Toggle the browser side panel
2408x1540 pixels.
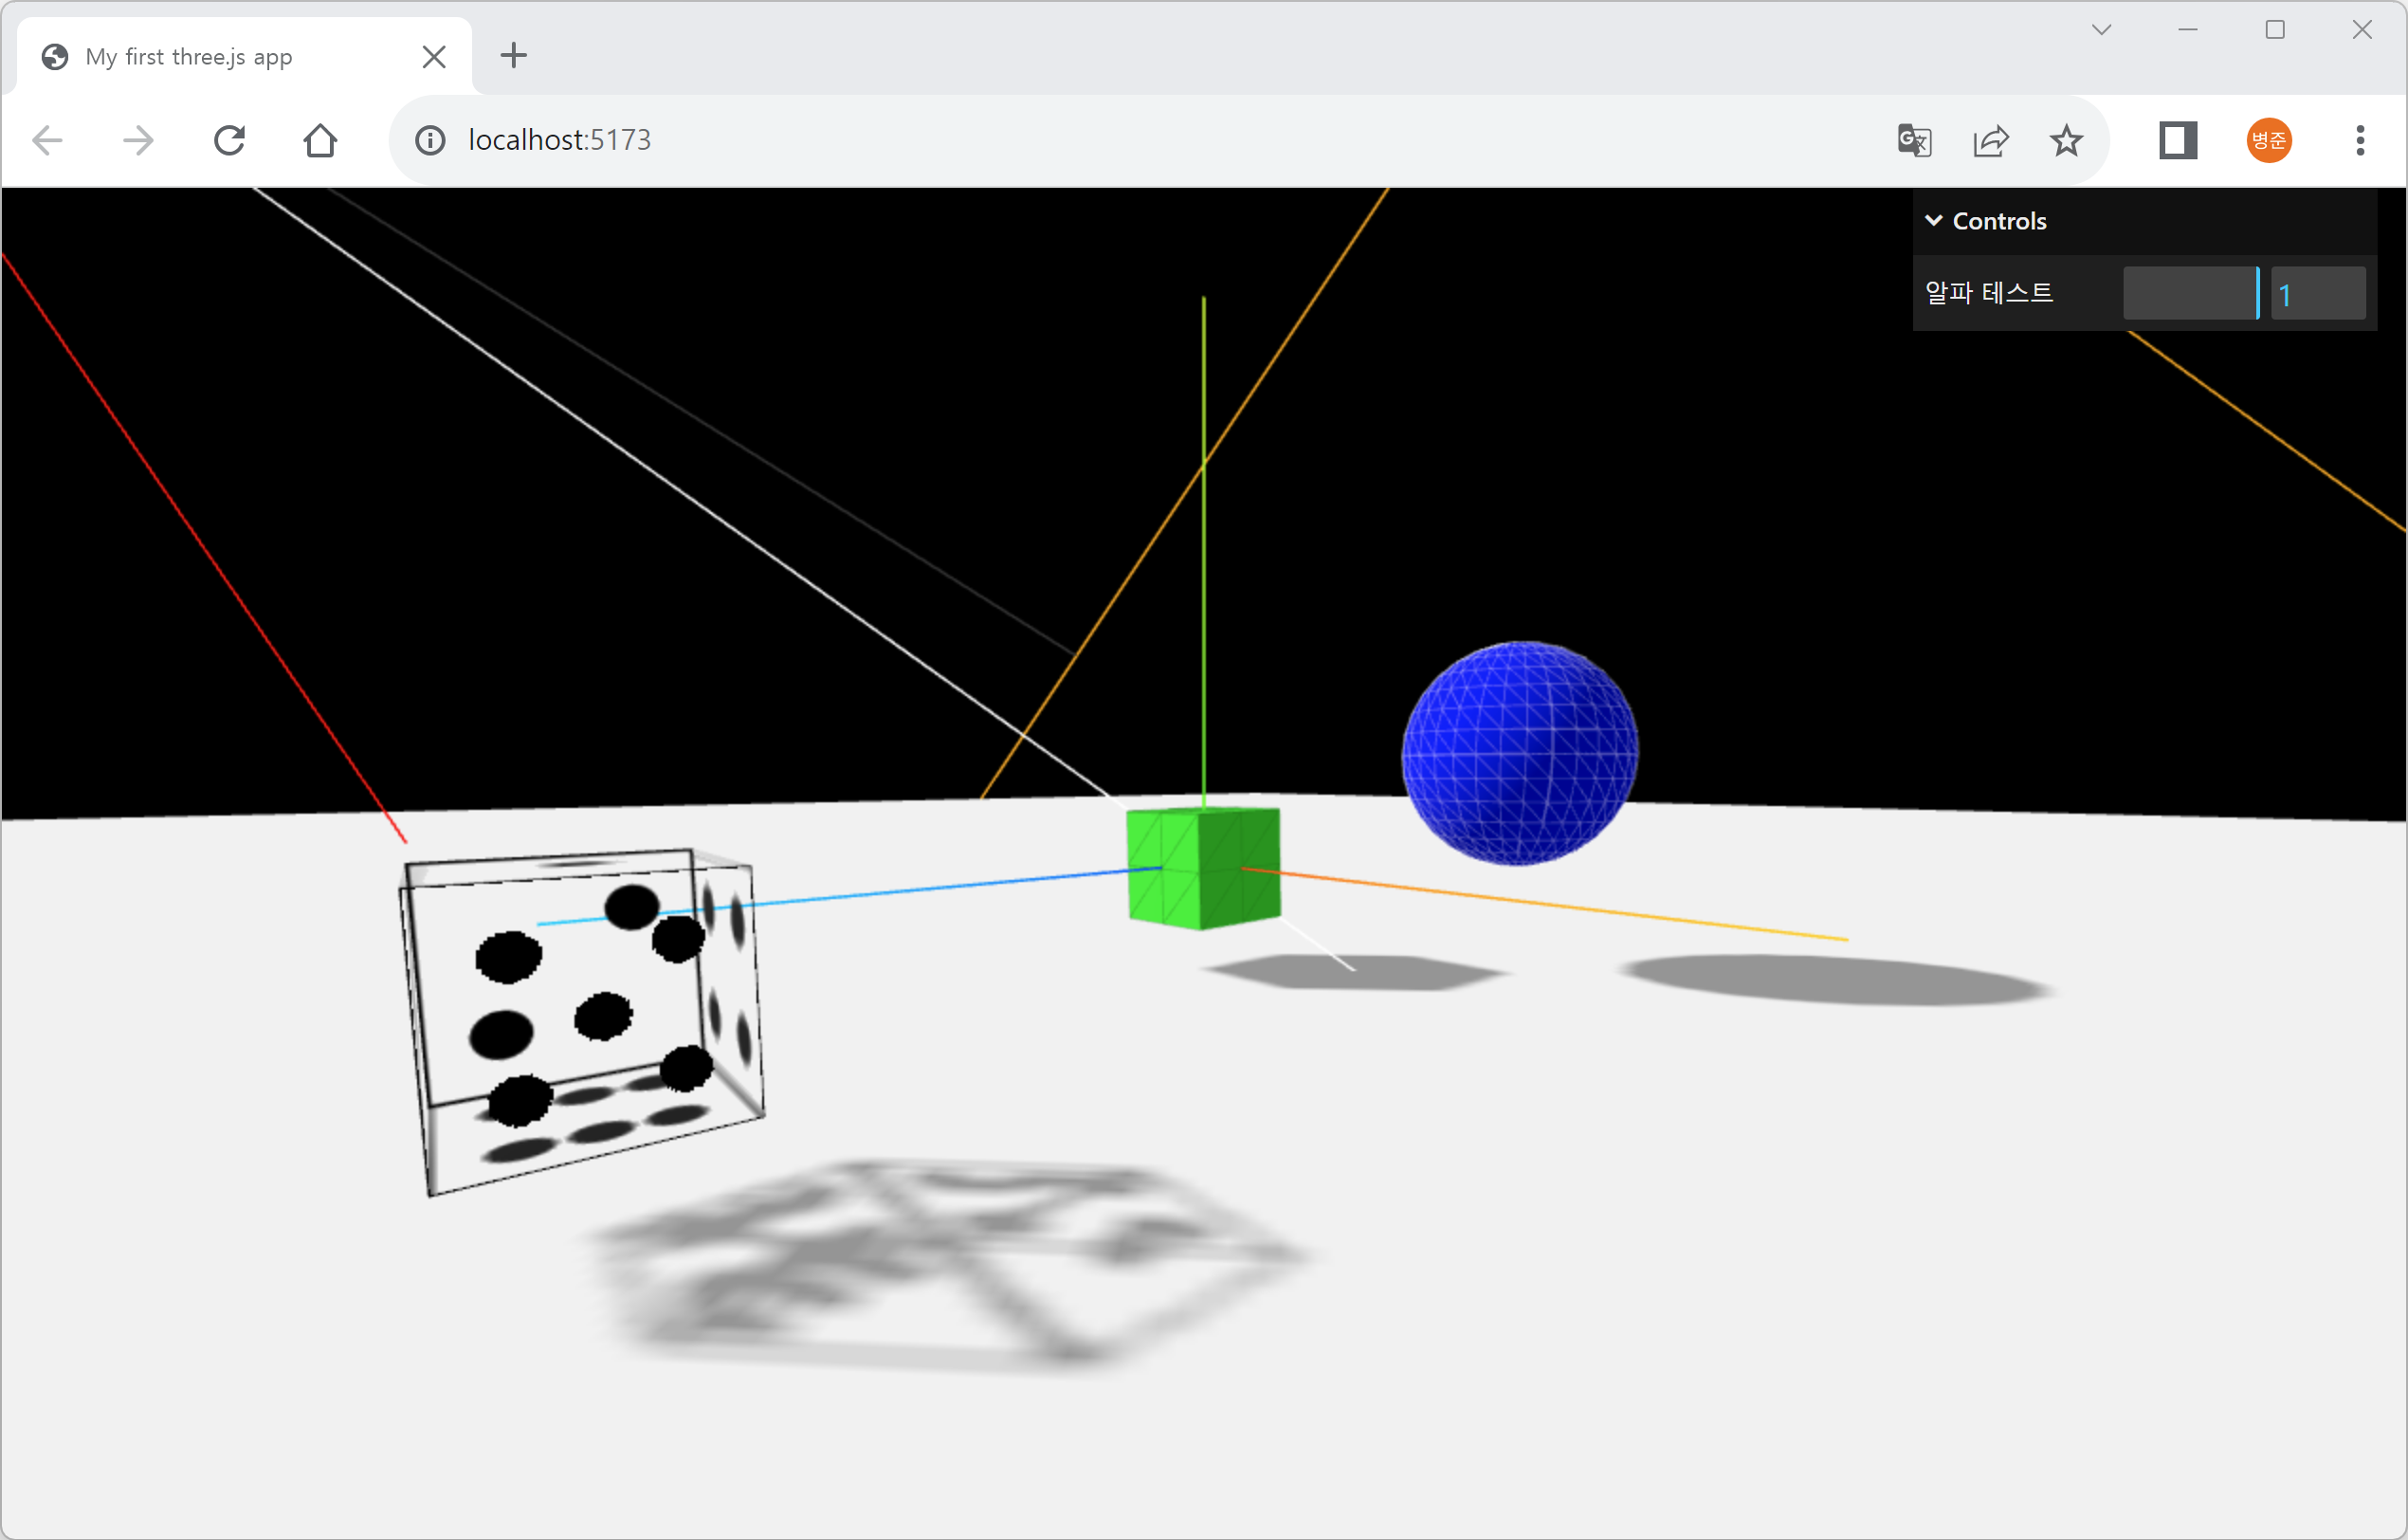click(x=2177, y=140)
